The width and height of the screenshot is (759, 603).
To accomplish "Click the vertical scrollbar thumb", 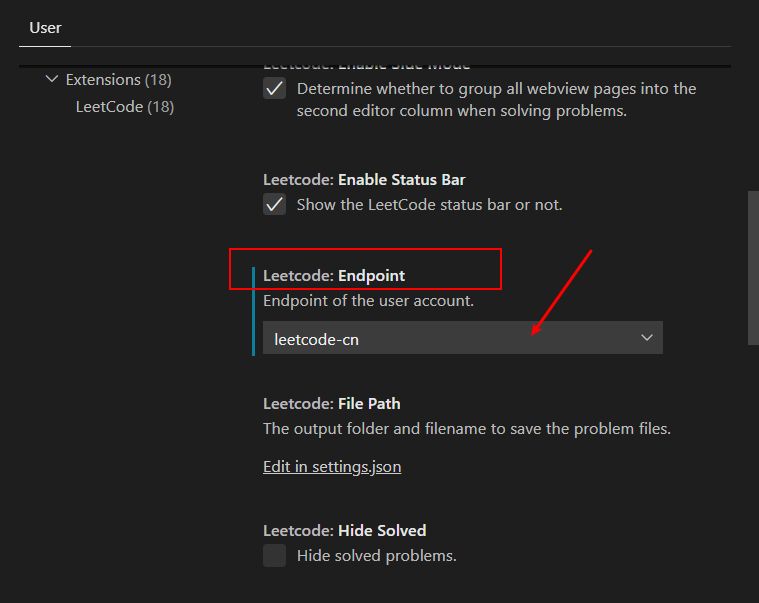I will click(753, 267).
